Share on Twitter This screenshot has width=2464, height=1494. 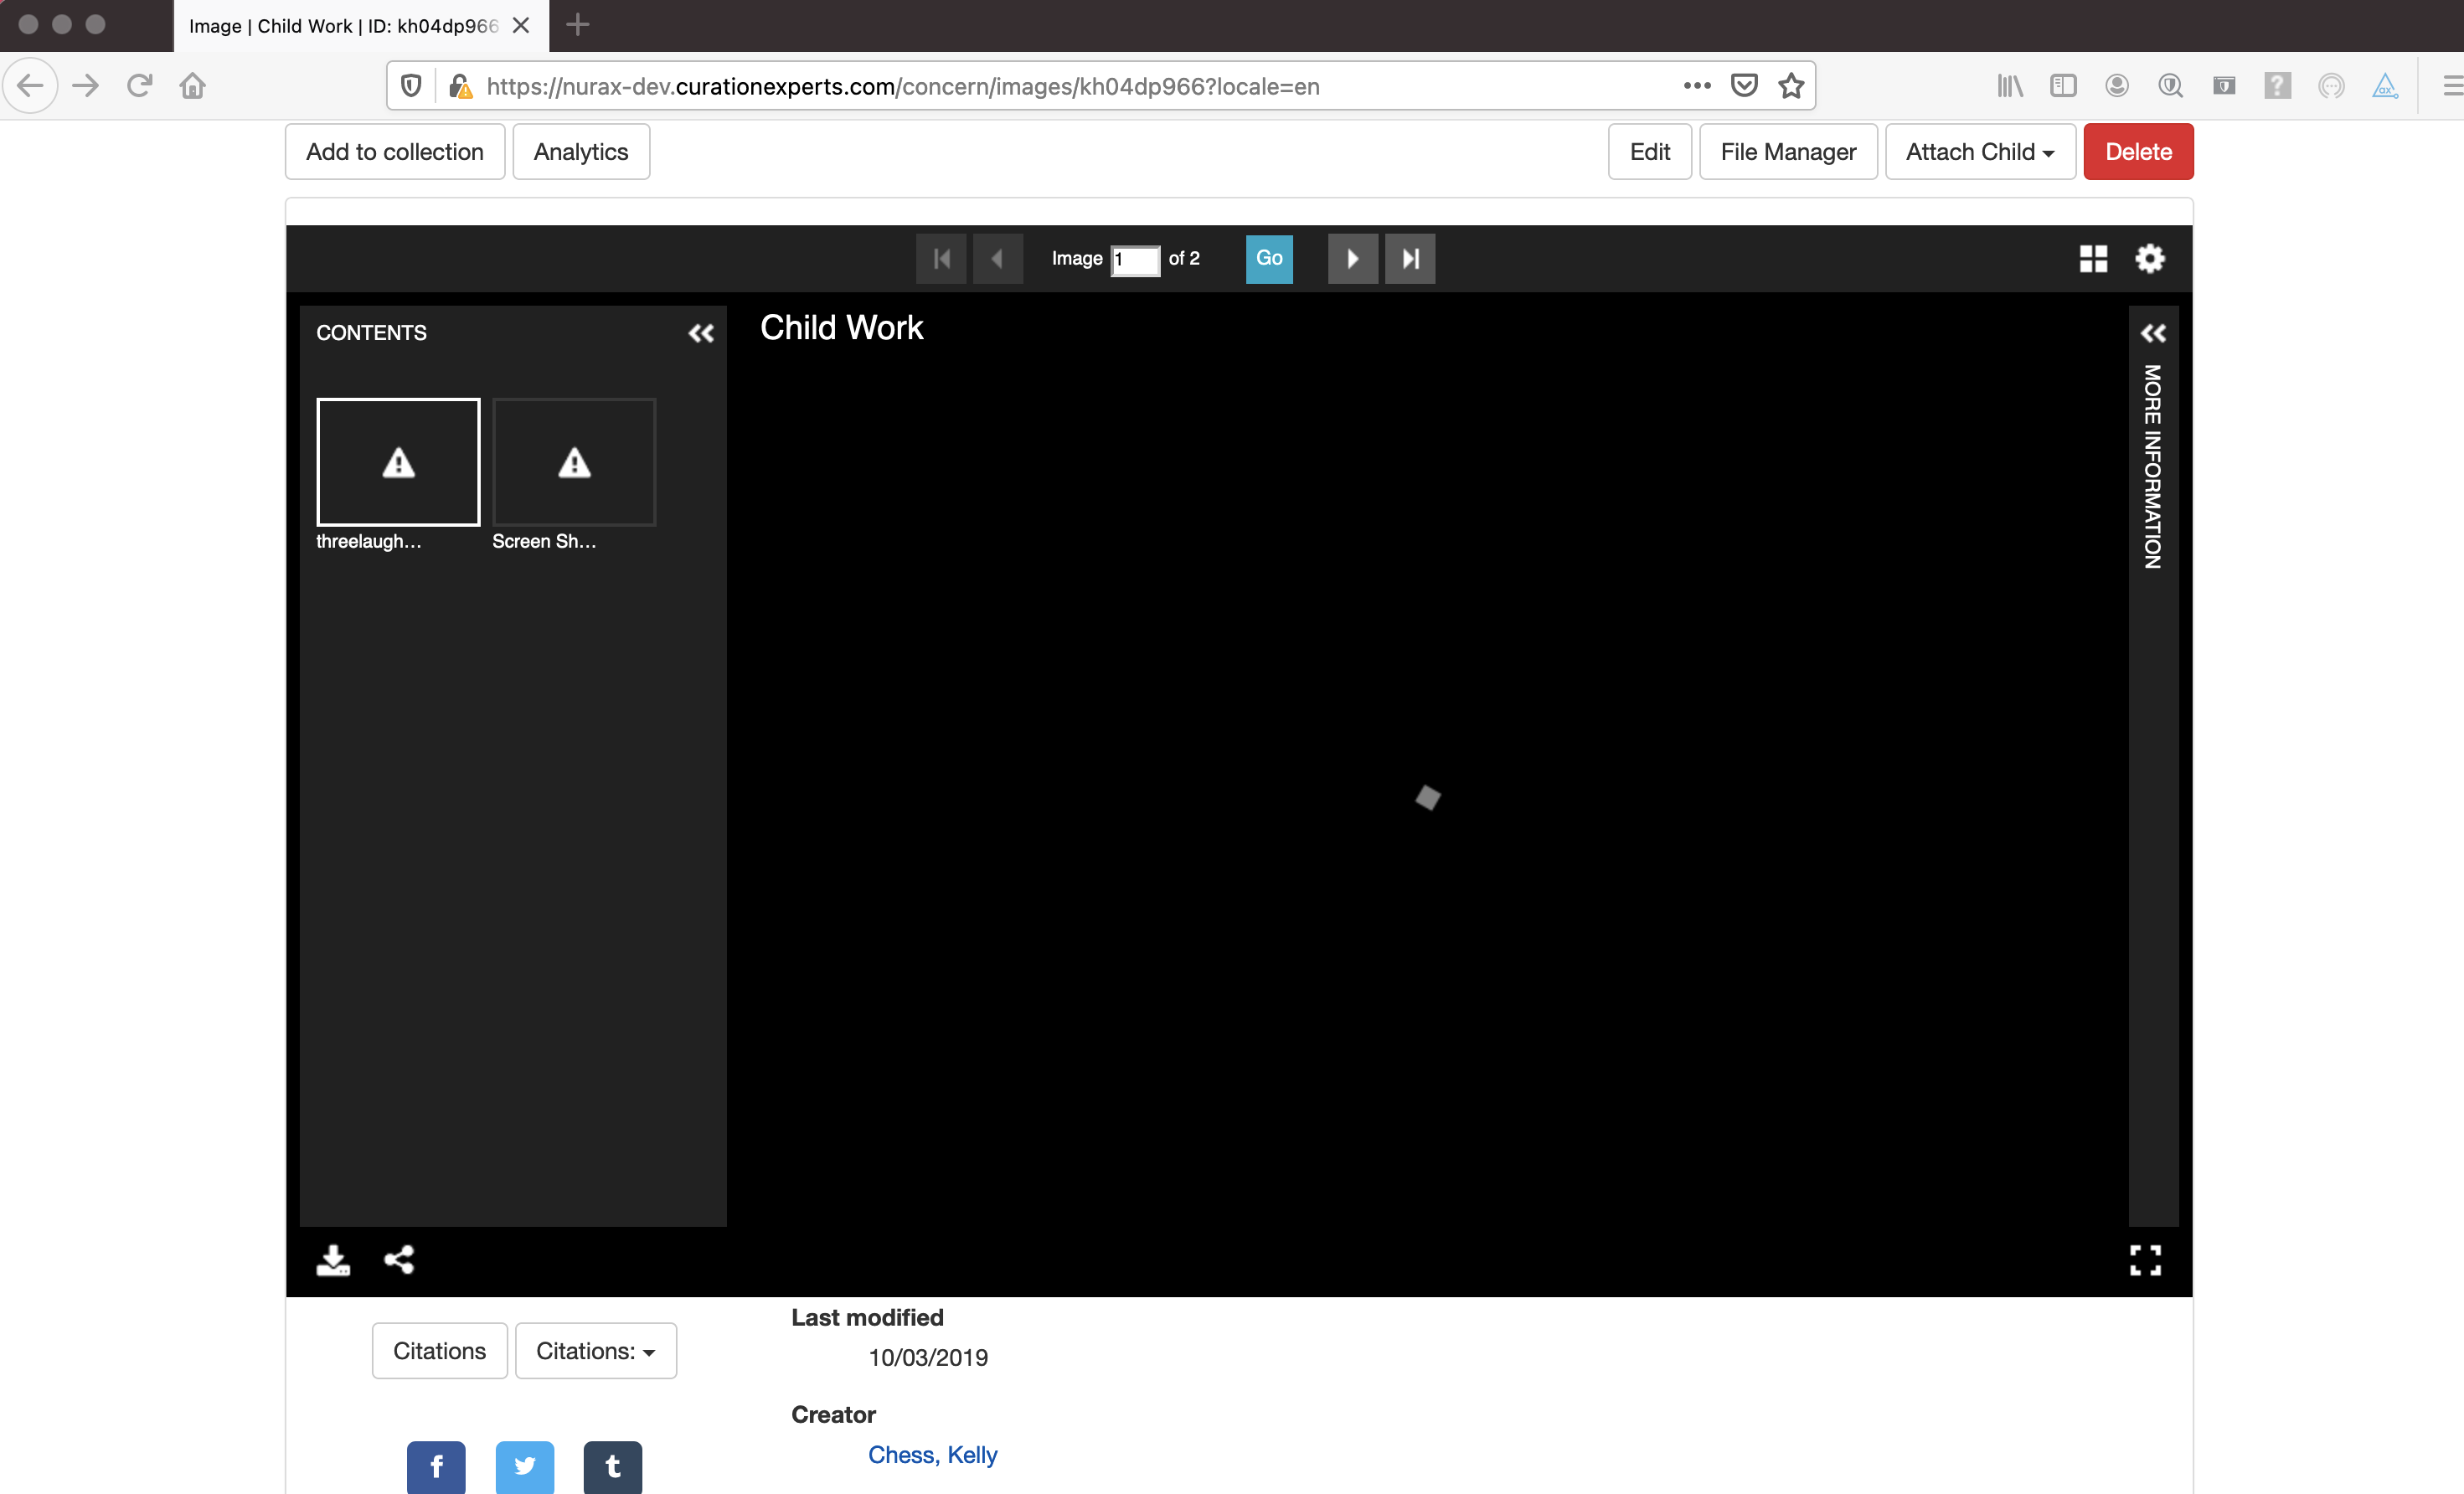click(525, 1467)
